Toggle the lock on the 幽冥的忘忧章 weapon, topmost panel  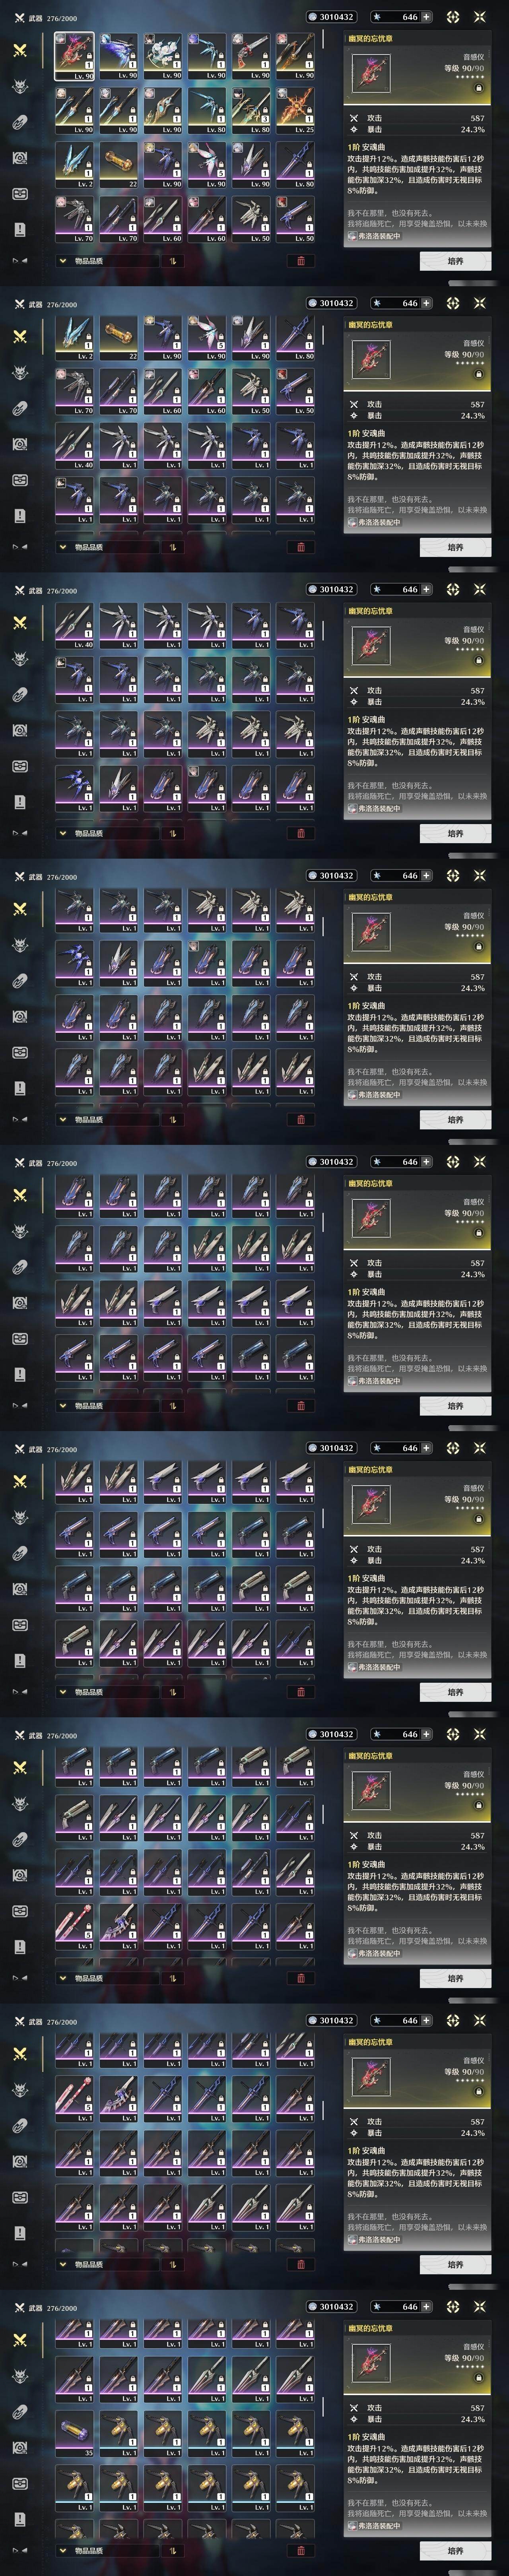point(479,88)
